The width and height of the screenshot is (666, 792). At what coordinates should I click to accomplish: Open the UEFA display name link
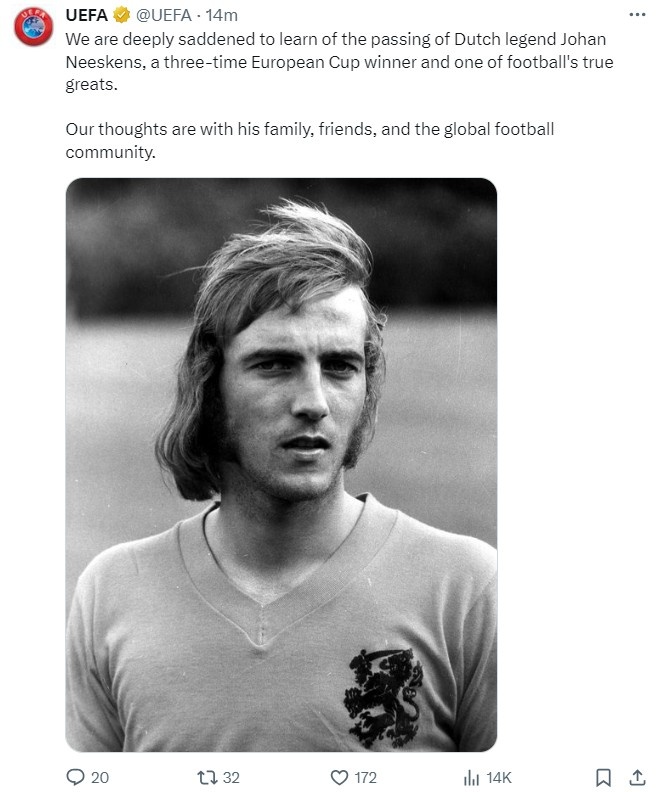click(x=86, y=15)
